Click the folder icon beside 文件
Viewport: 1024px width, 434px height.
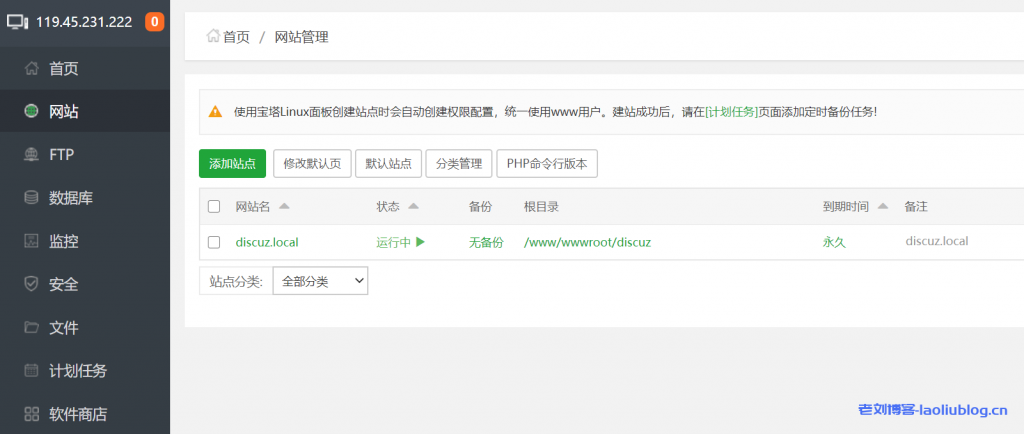[32, 328]
